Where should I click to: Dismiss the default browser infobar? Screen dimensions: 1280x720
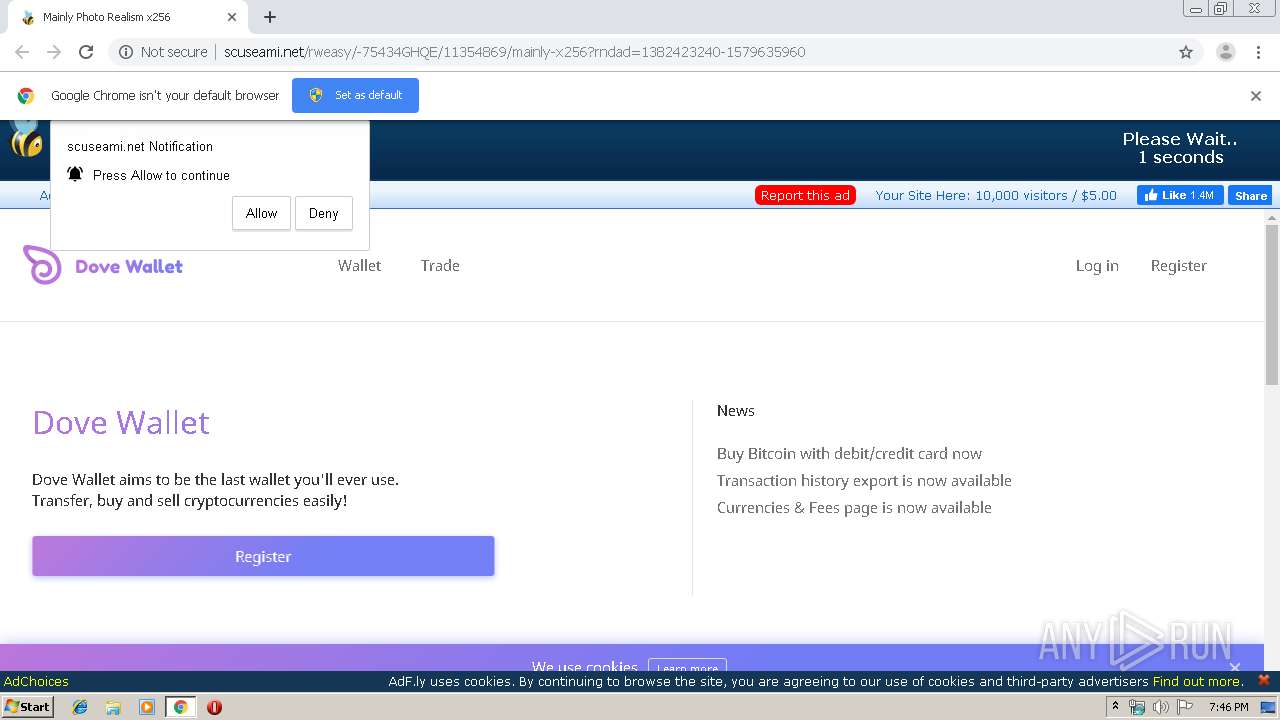click(x=1256, y=96)
